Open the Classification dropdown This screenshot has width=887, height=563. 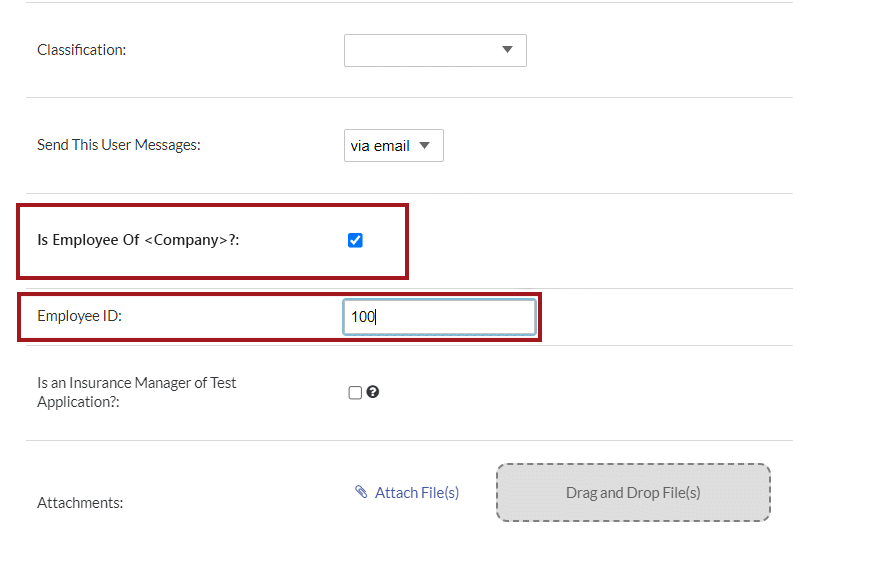coord(434,50)
